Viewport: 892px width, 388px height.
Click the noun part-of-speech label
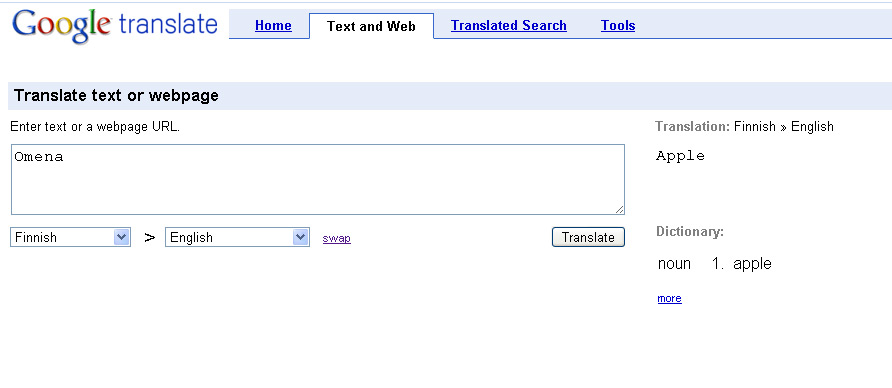click(x=674, y=264)
